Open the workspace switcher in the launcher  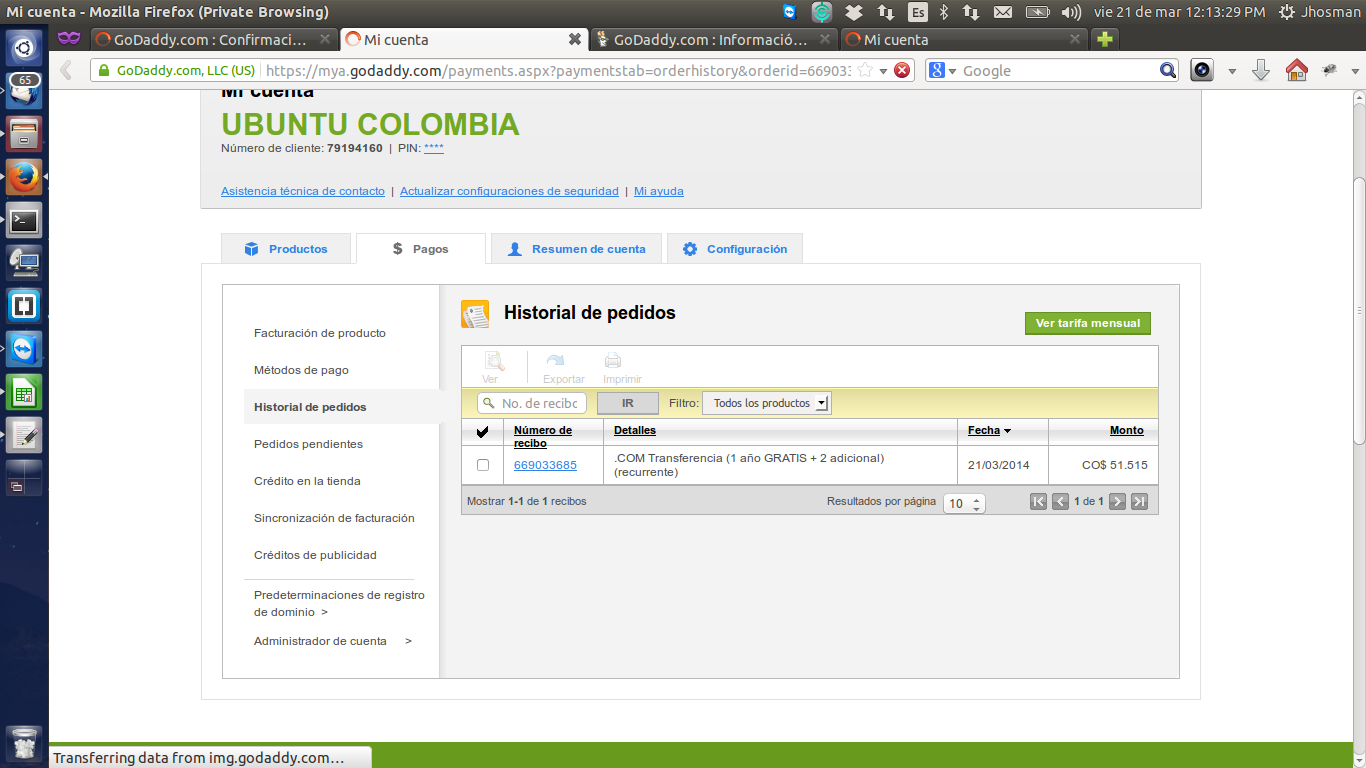24,478
